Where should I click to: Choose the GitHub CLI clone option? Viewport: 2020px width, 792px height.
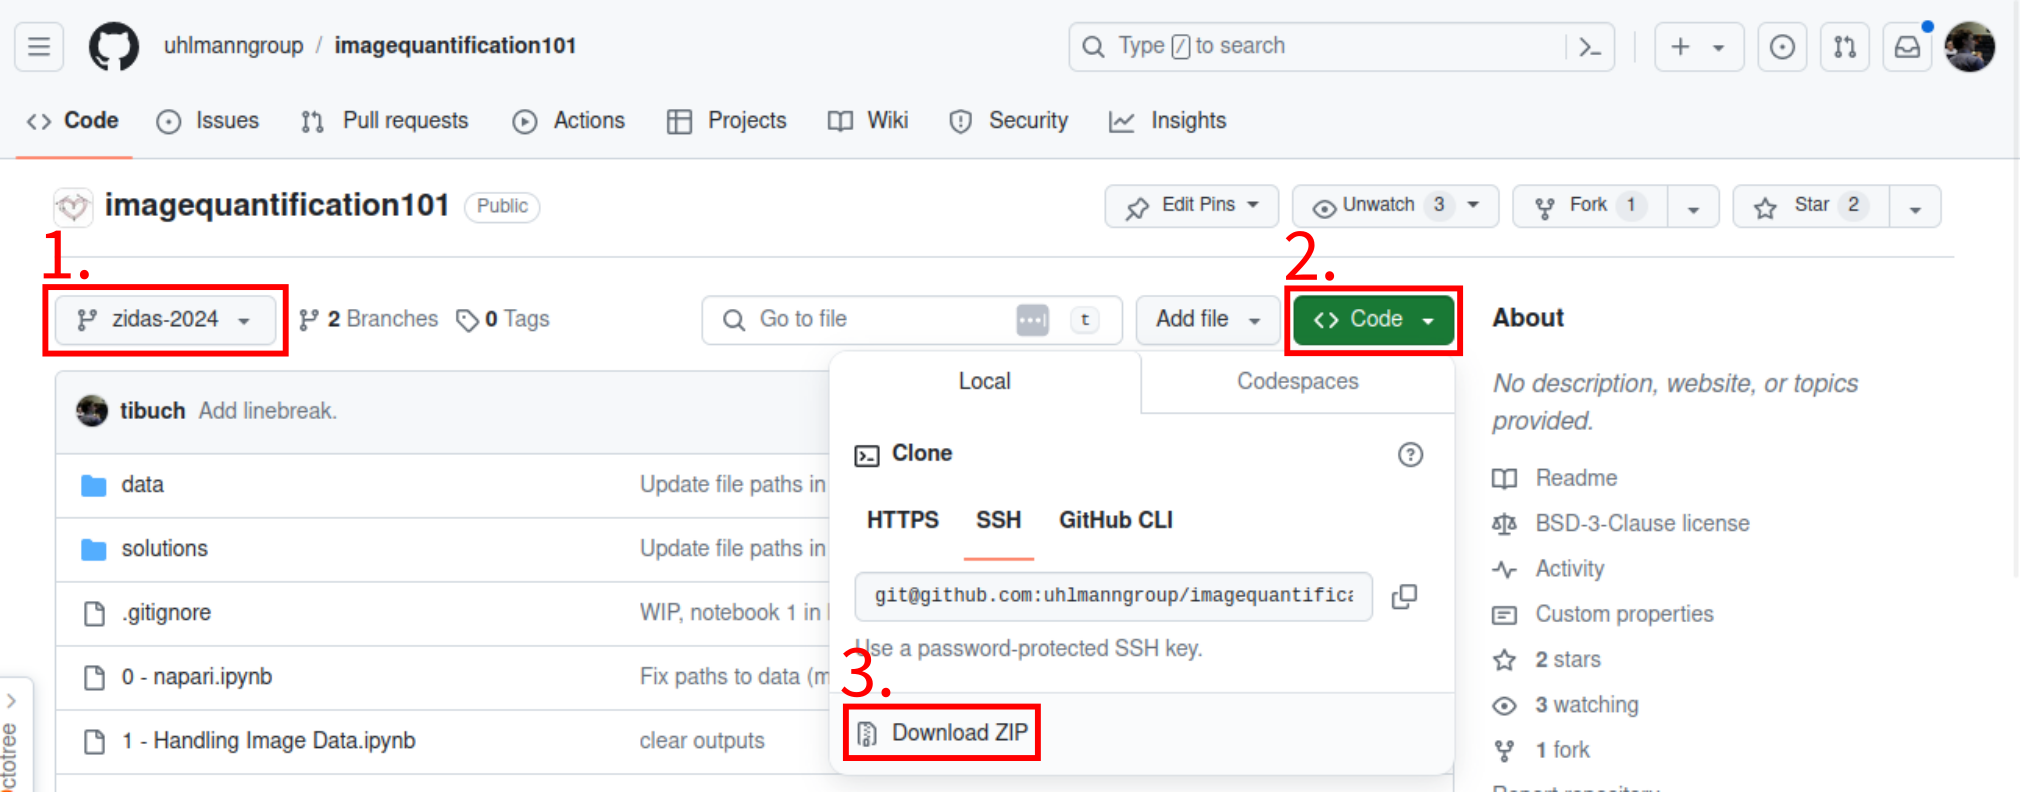(x=1116, y=521)
